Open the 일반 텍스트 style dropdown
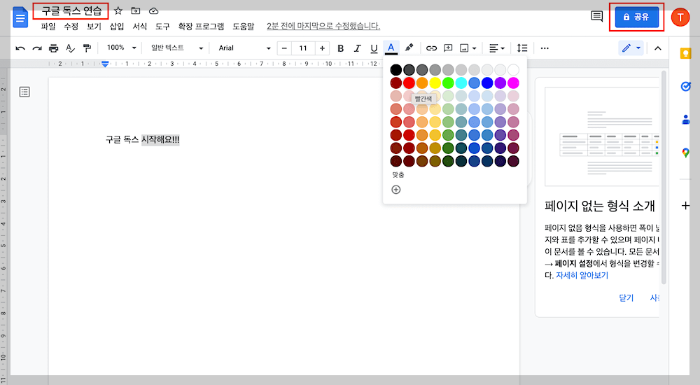This screenshot has height=385, width=700. [177, 48]
